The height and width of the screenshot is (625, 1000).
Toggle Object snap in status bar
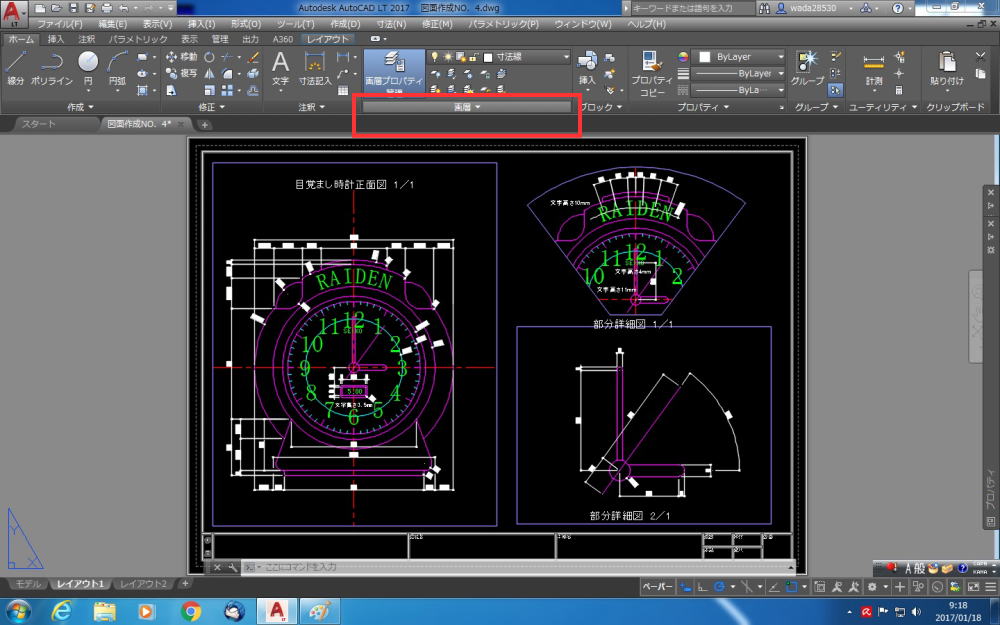tap(791, 587)
